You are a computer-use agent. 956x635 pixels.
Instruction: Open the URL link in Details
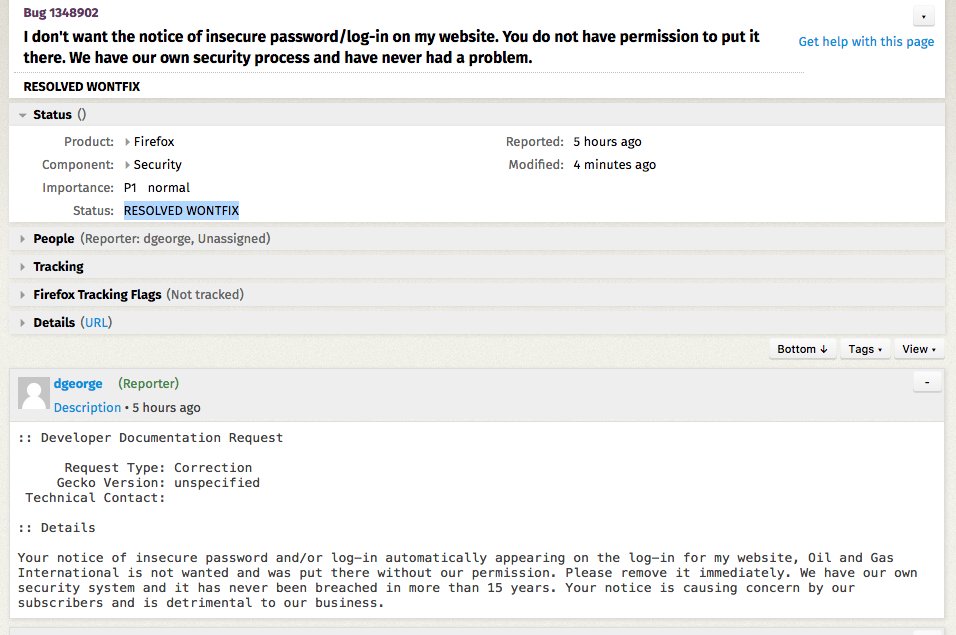pyautogui.click(x=96, y=323)
